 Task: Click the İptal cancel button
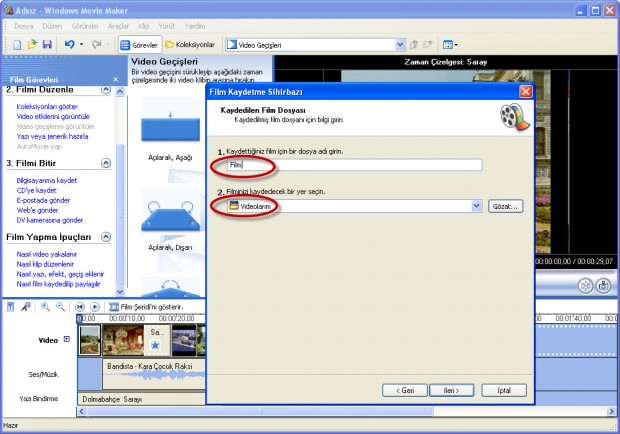pos(504,391)
